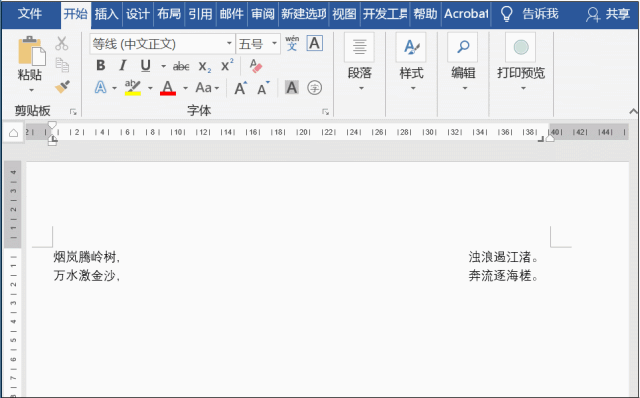Click the Change Case Aa button
Image resolution: width=640 pixels, height=398 pixels.
[x=207, y=87]
